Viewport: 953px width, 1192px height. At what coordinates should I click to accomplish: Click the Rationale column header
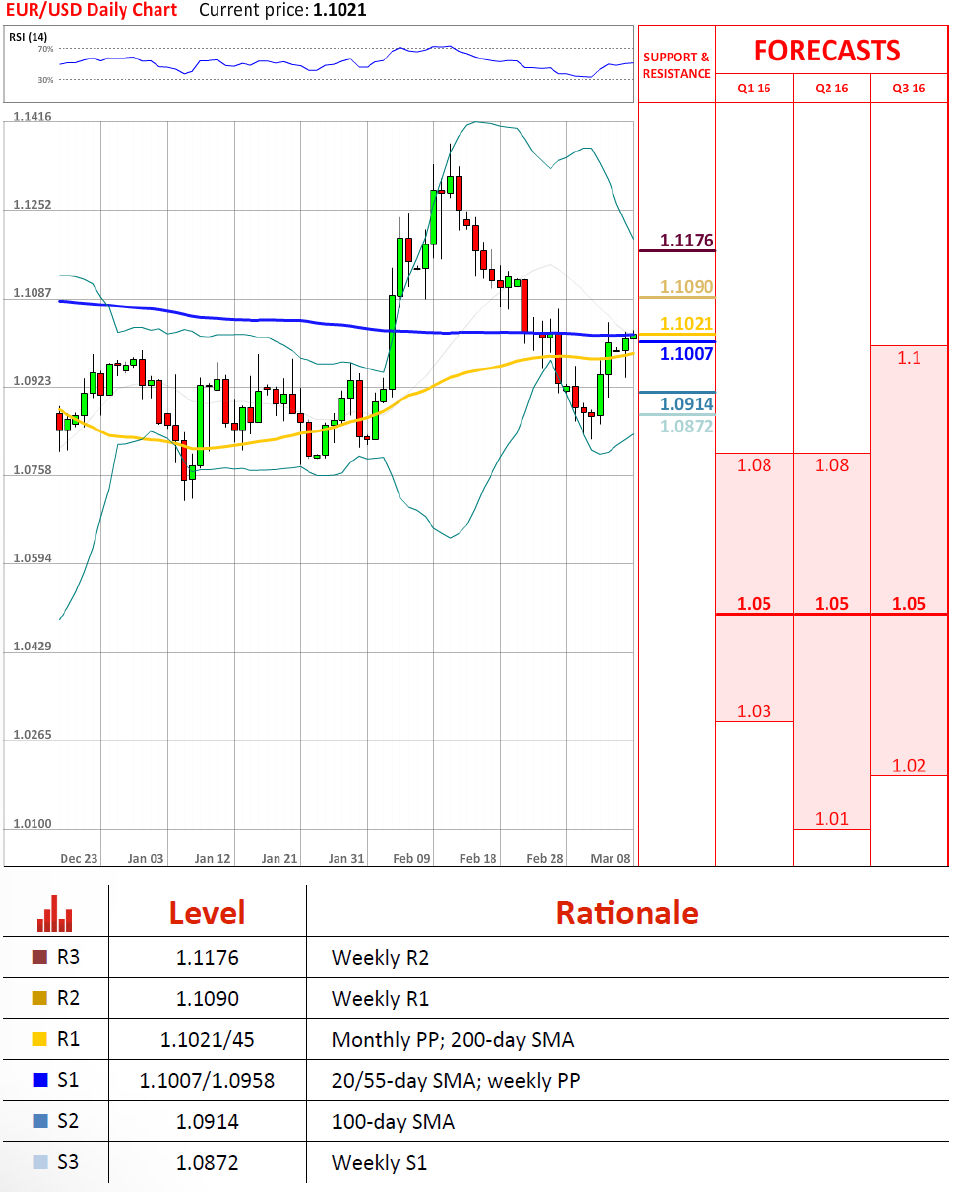[x=627, y=913]
